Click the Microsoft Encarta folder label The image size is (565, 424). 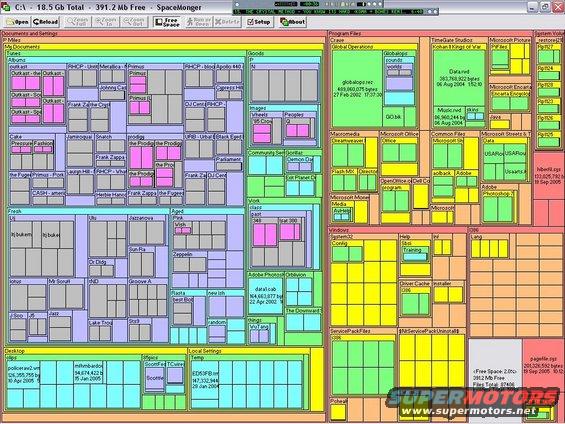[x=510, y=87]
